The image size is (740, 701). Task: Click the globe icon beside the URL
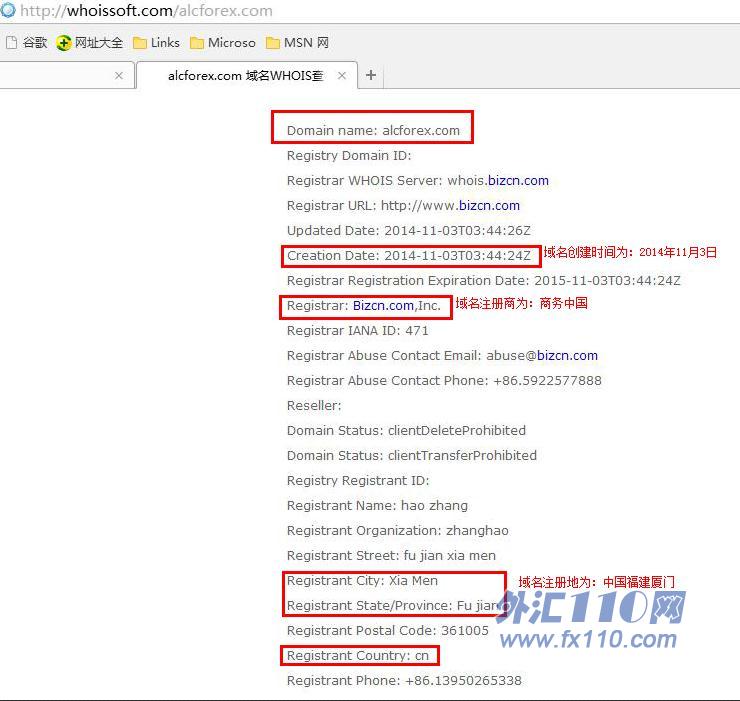(x=8, y=10)
